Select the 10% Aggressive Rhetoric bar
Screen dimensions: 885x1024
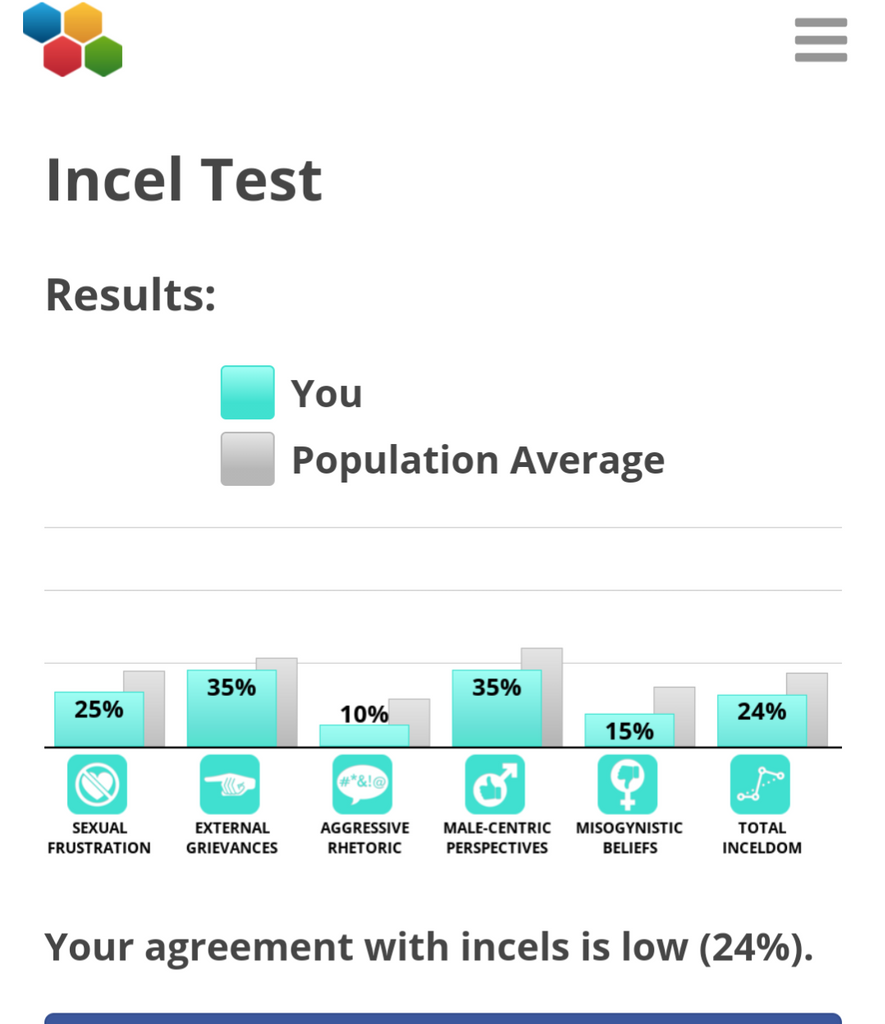364,735
